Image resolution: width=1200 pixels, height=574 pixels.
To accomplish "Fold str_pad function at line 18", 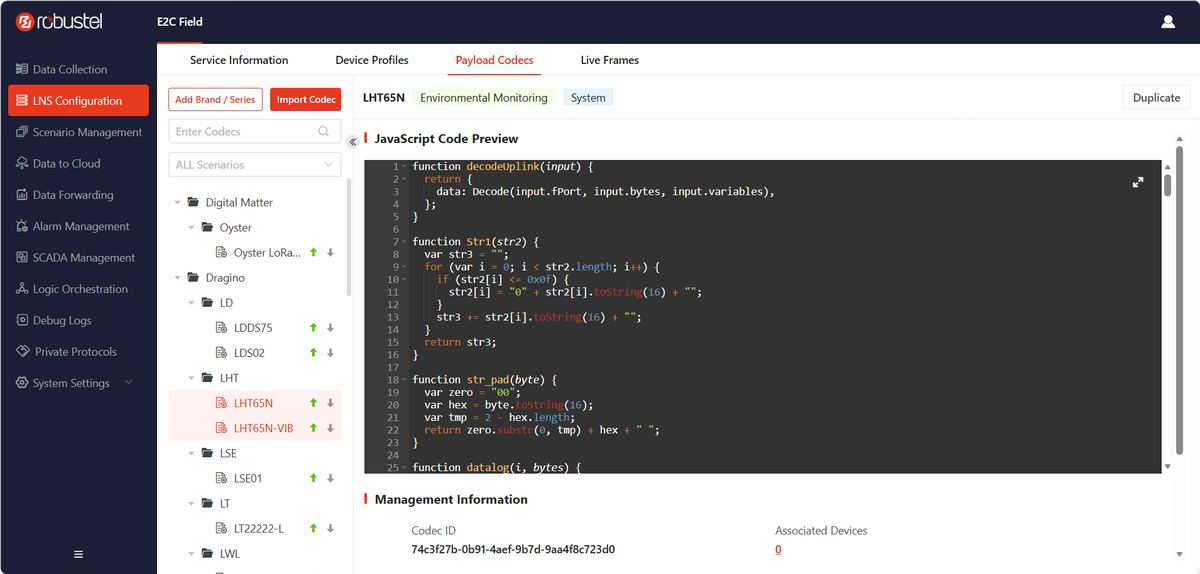I will coord(404,380).
